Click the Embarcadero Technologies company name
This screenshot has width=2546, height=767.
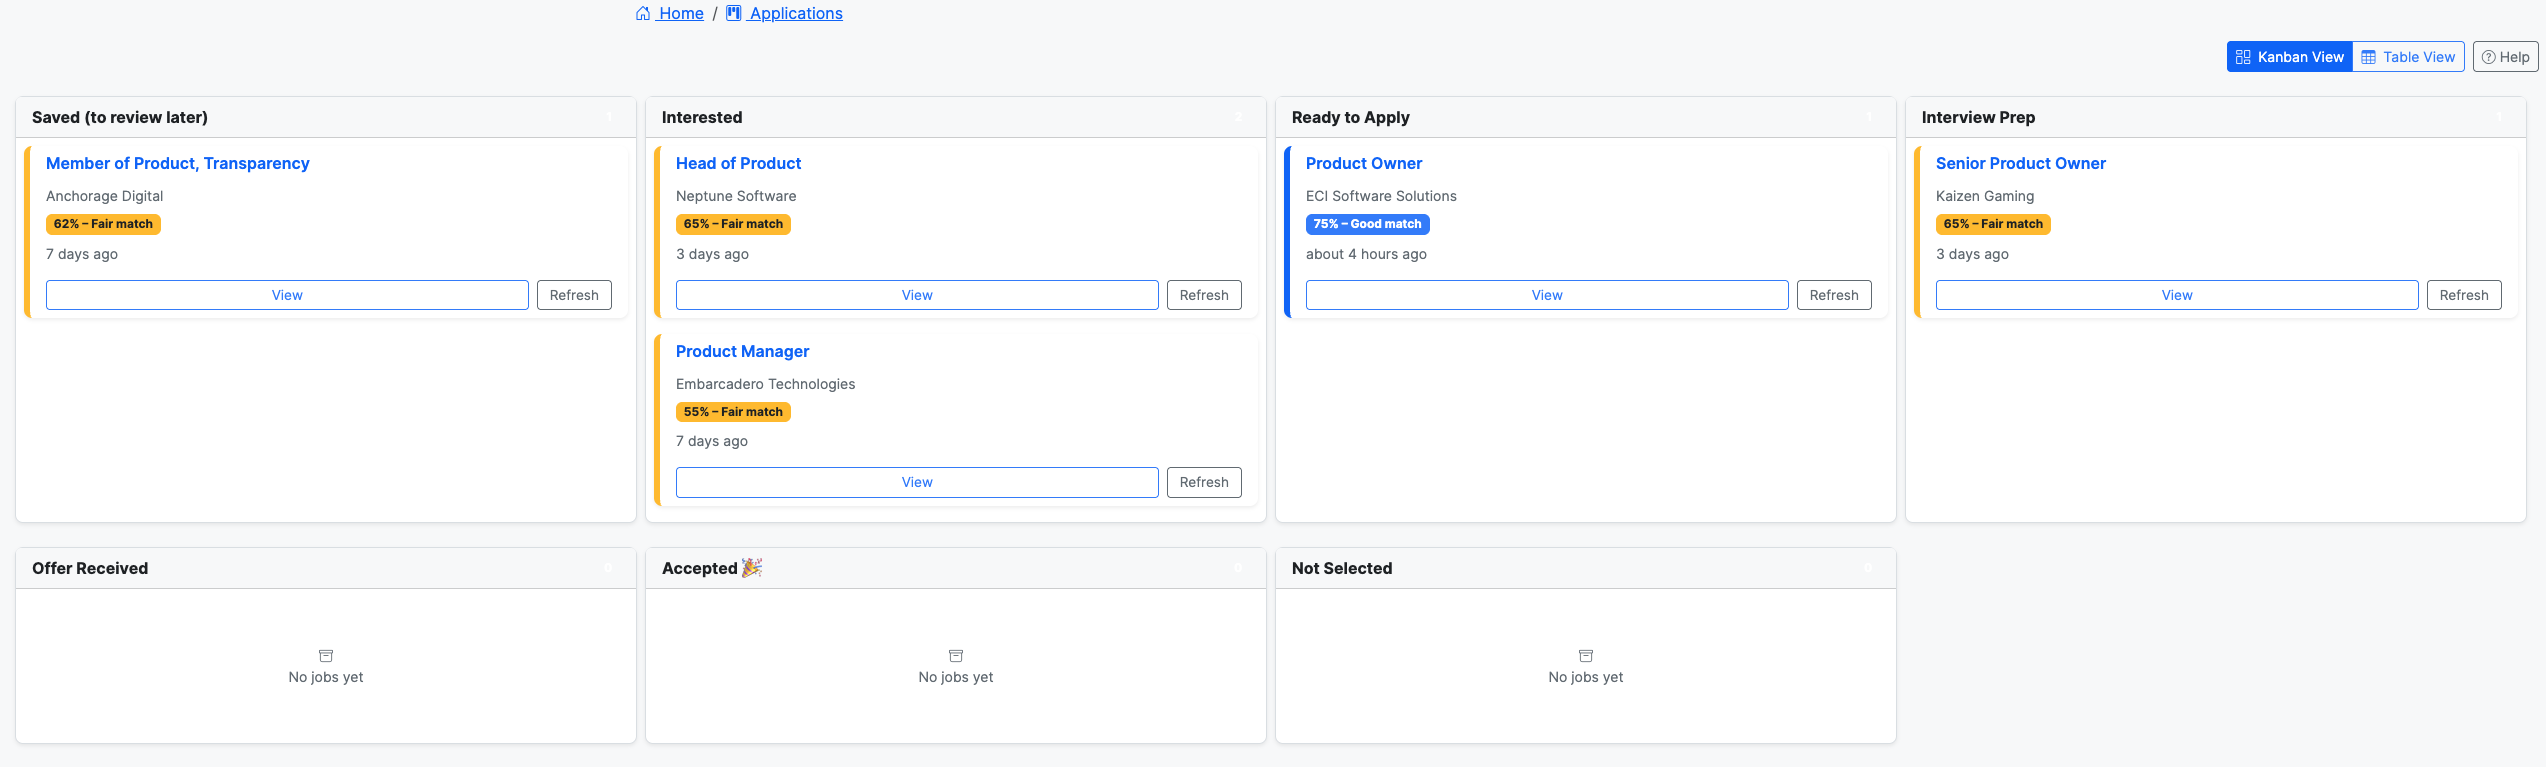(765, 384)
